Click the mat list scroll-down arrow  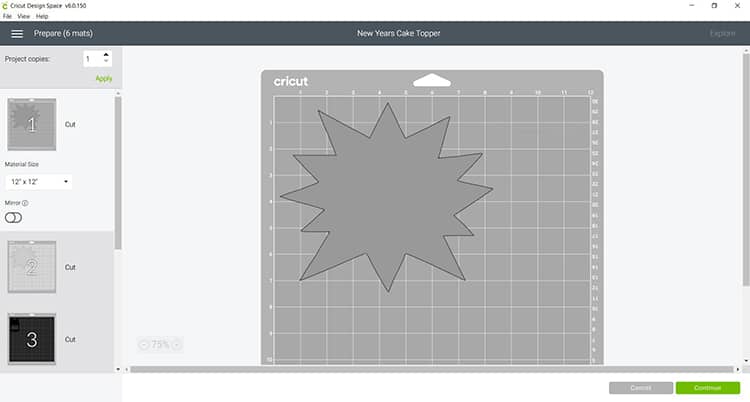pyautogui.click(x=118, y=369)
